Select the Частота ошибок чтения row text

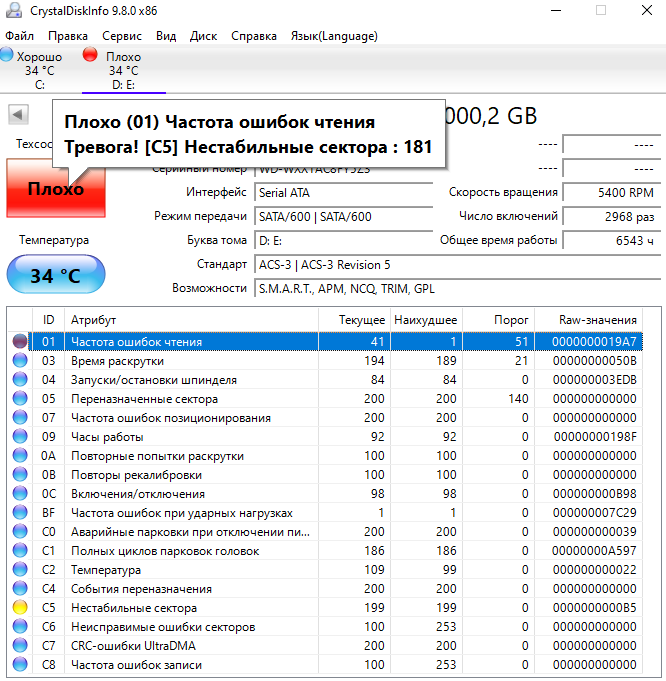(x=136, y=342)
